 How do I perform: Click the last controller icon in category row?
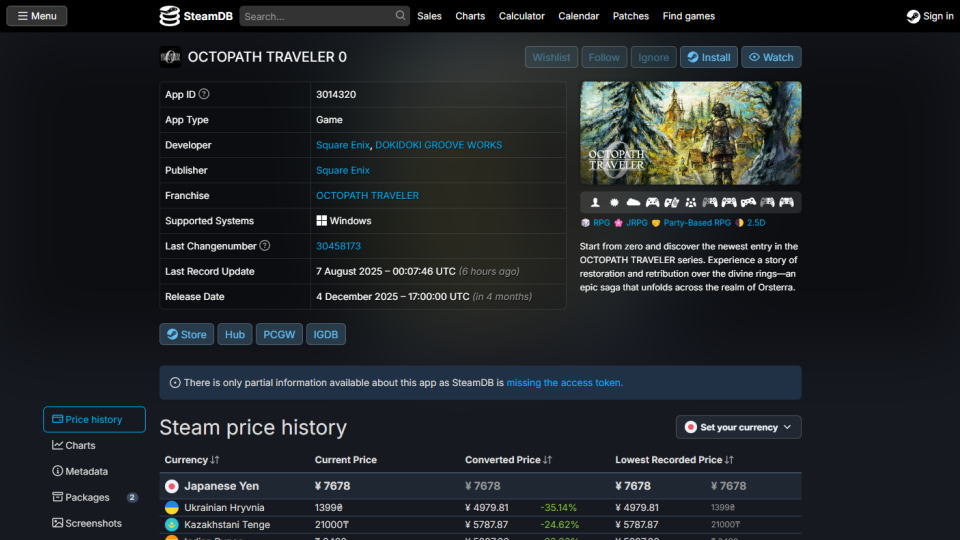click(x=787, y=202)
